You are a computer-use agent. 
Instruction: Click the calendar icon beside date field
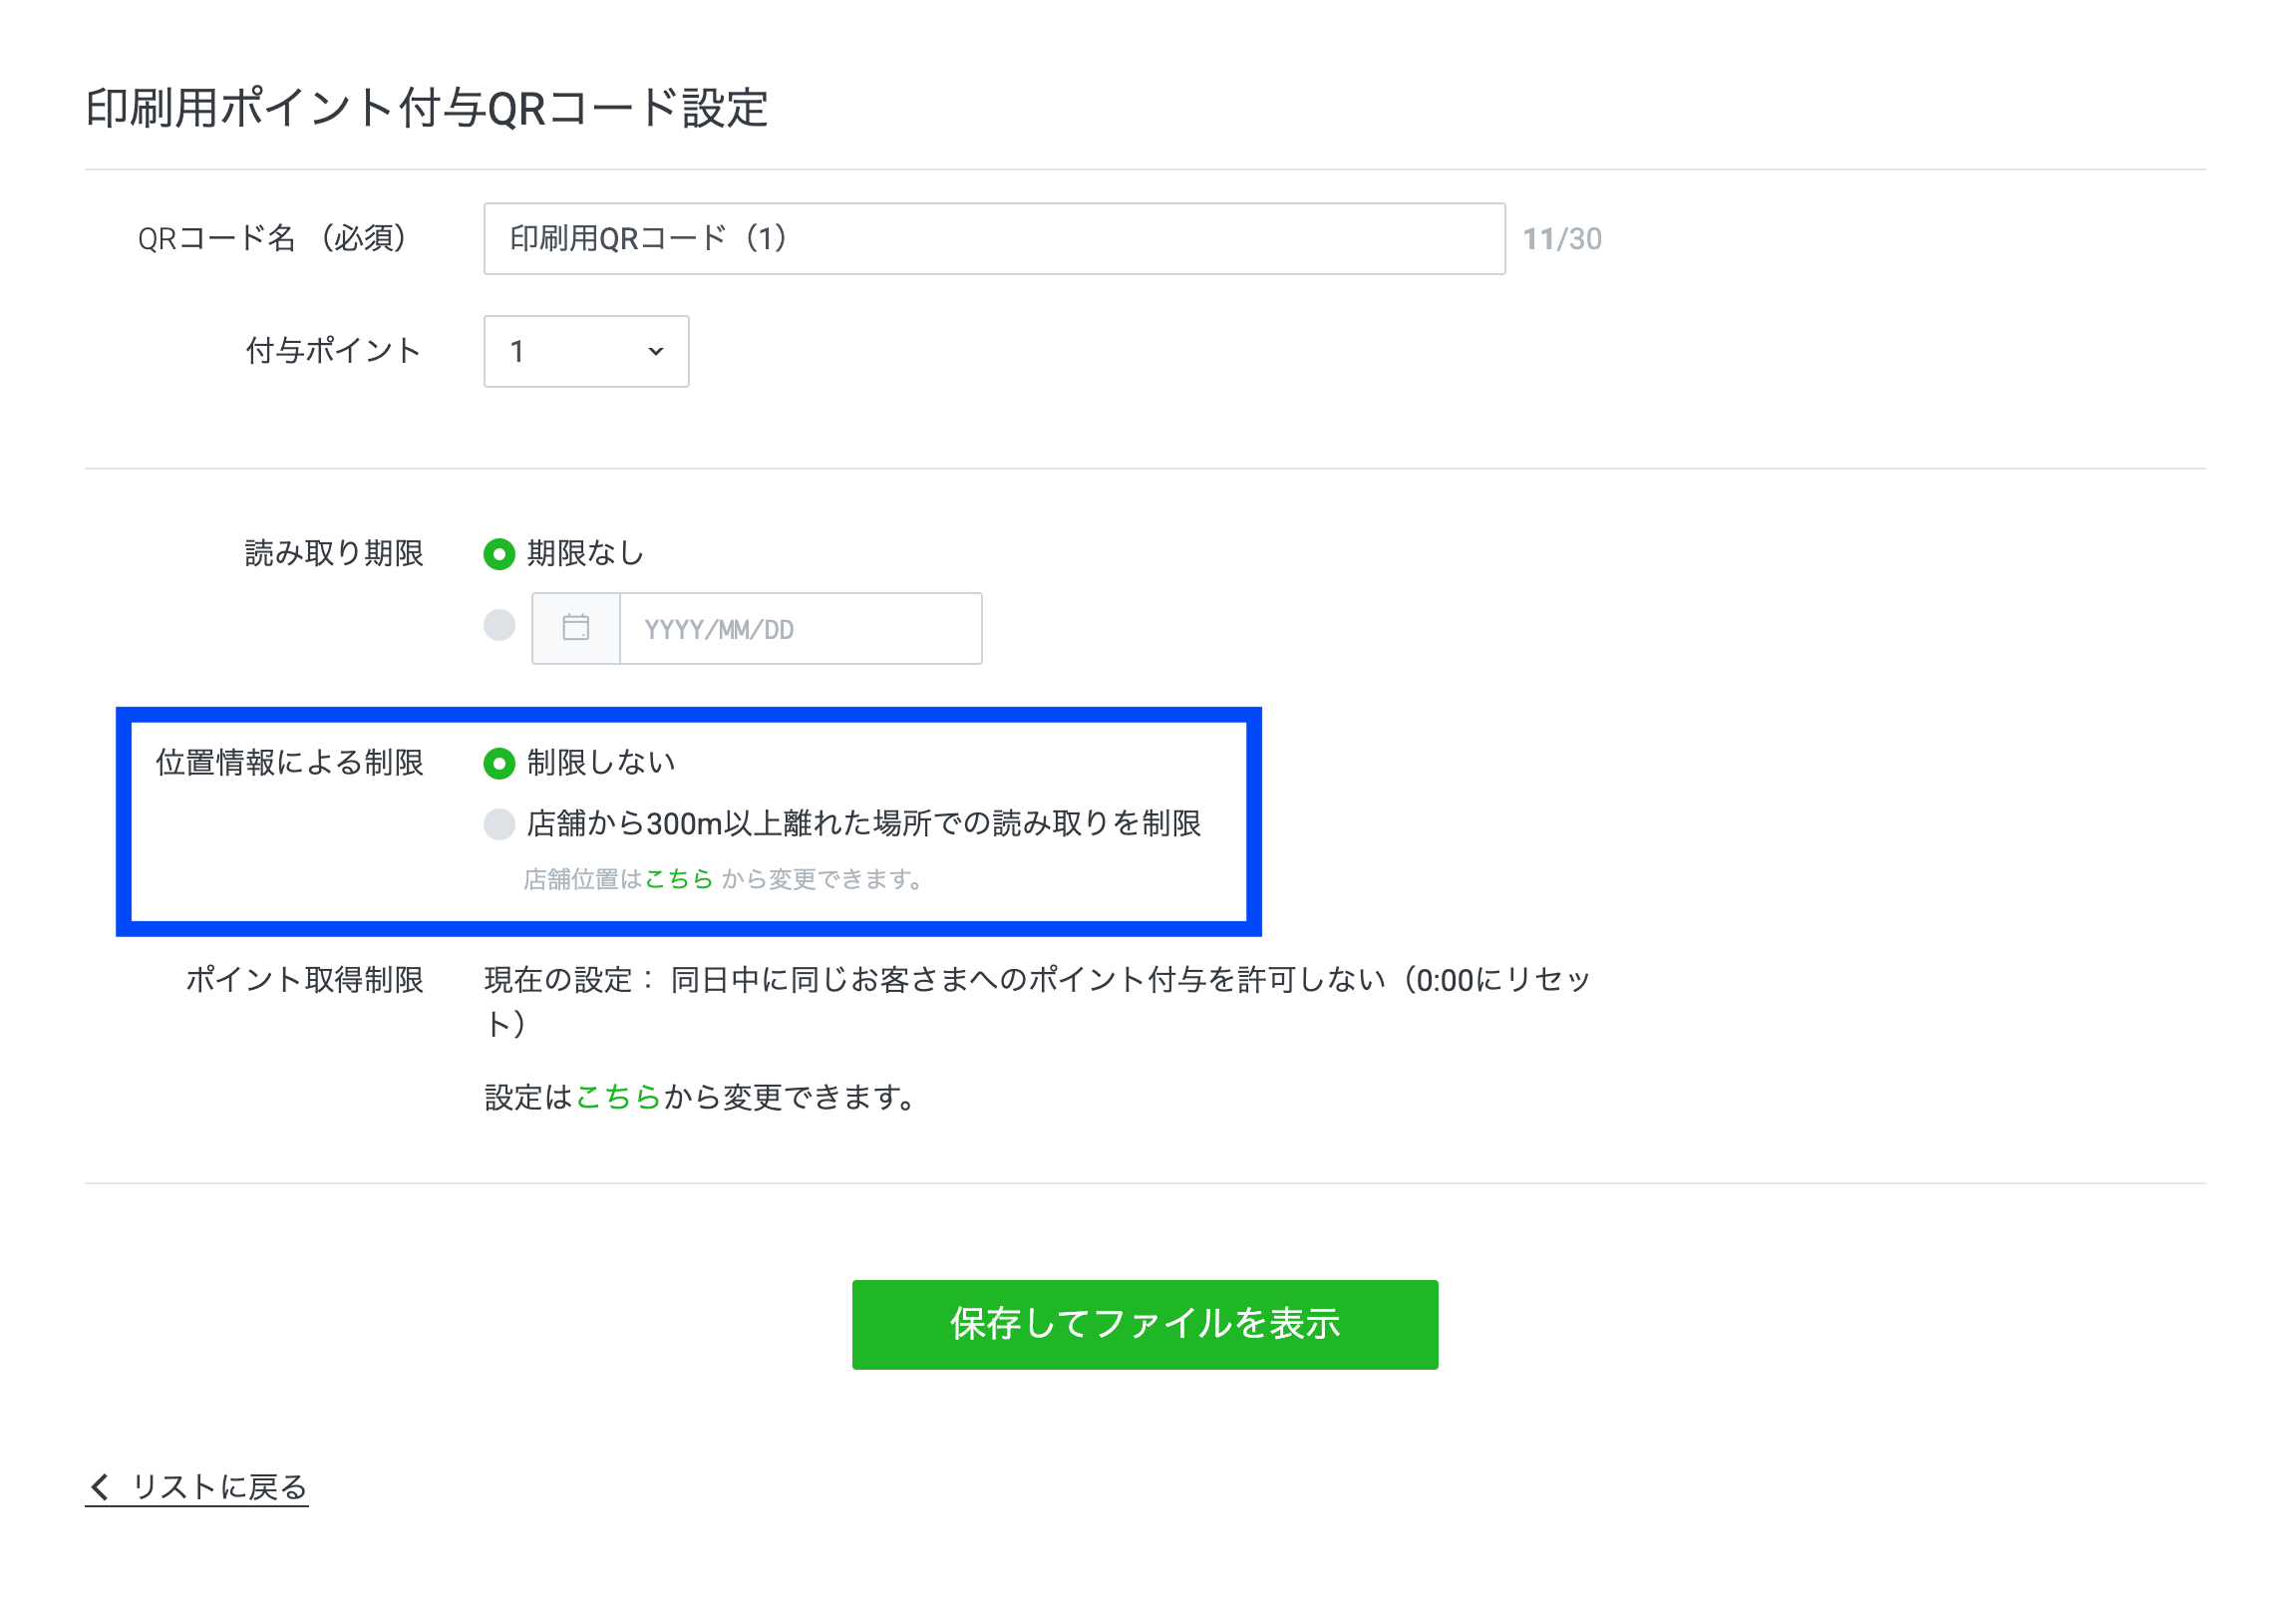coord(576,628)
